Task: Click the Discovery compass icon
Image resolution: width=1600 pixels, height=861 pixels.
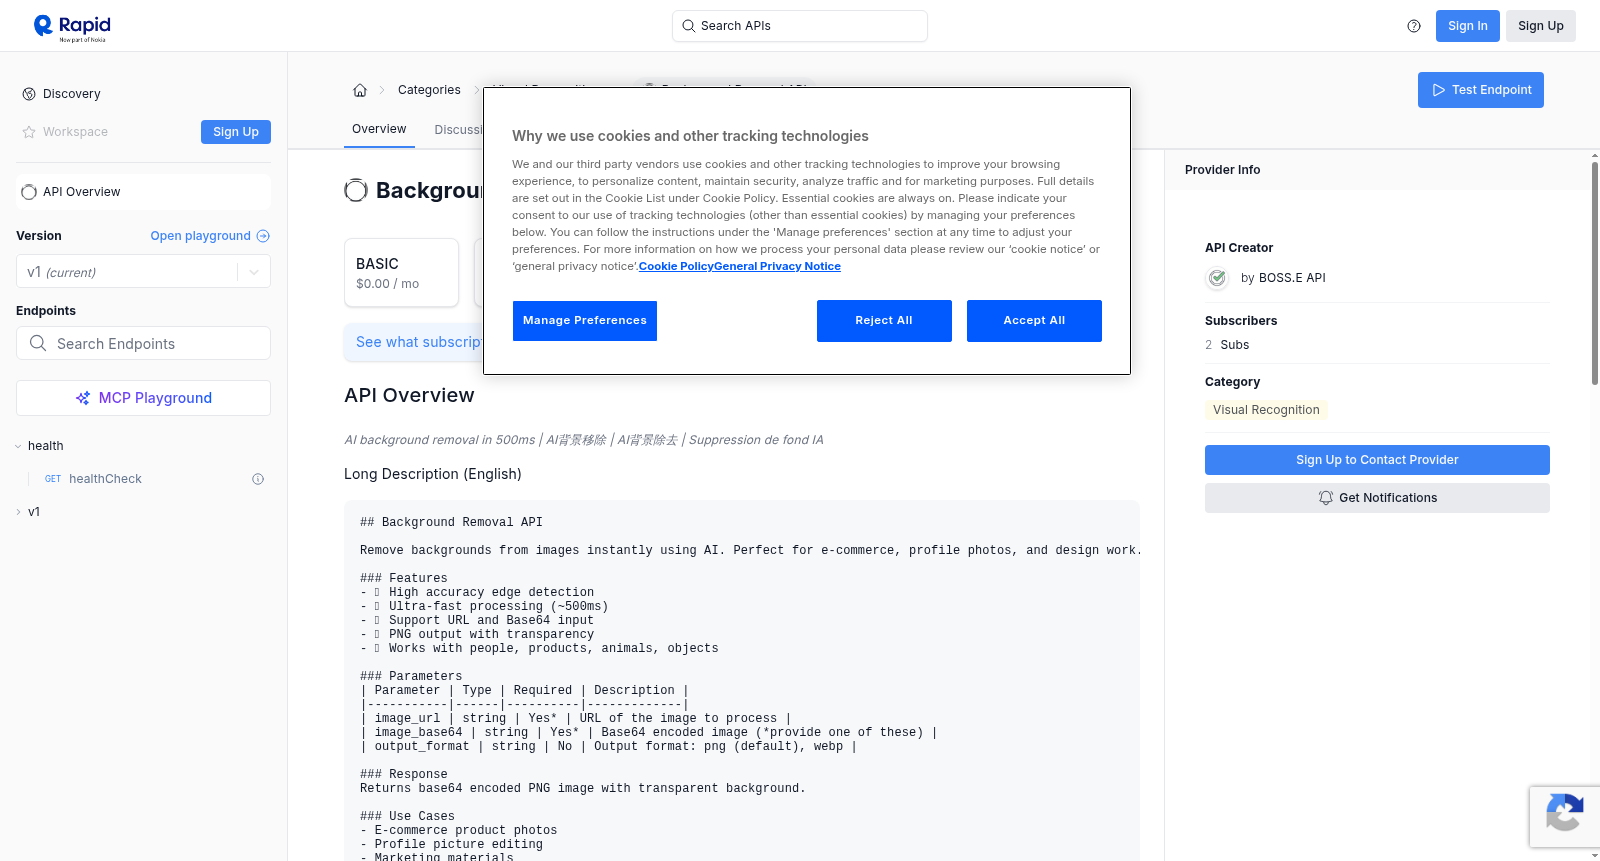Action: (x=29, y=94)
